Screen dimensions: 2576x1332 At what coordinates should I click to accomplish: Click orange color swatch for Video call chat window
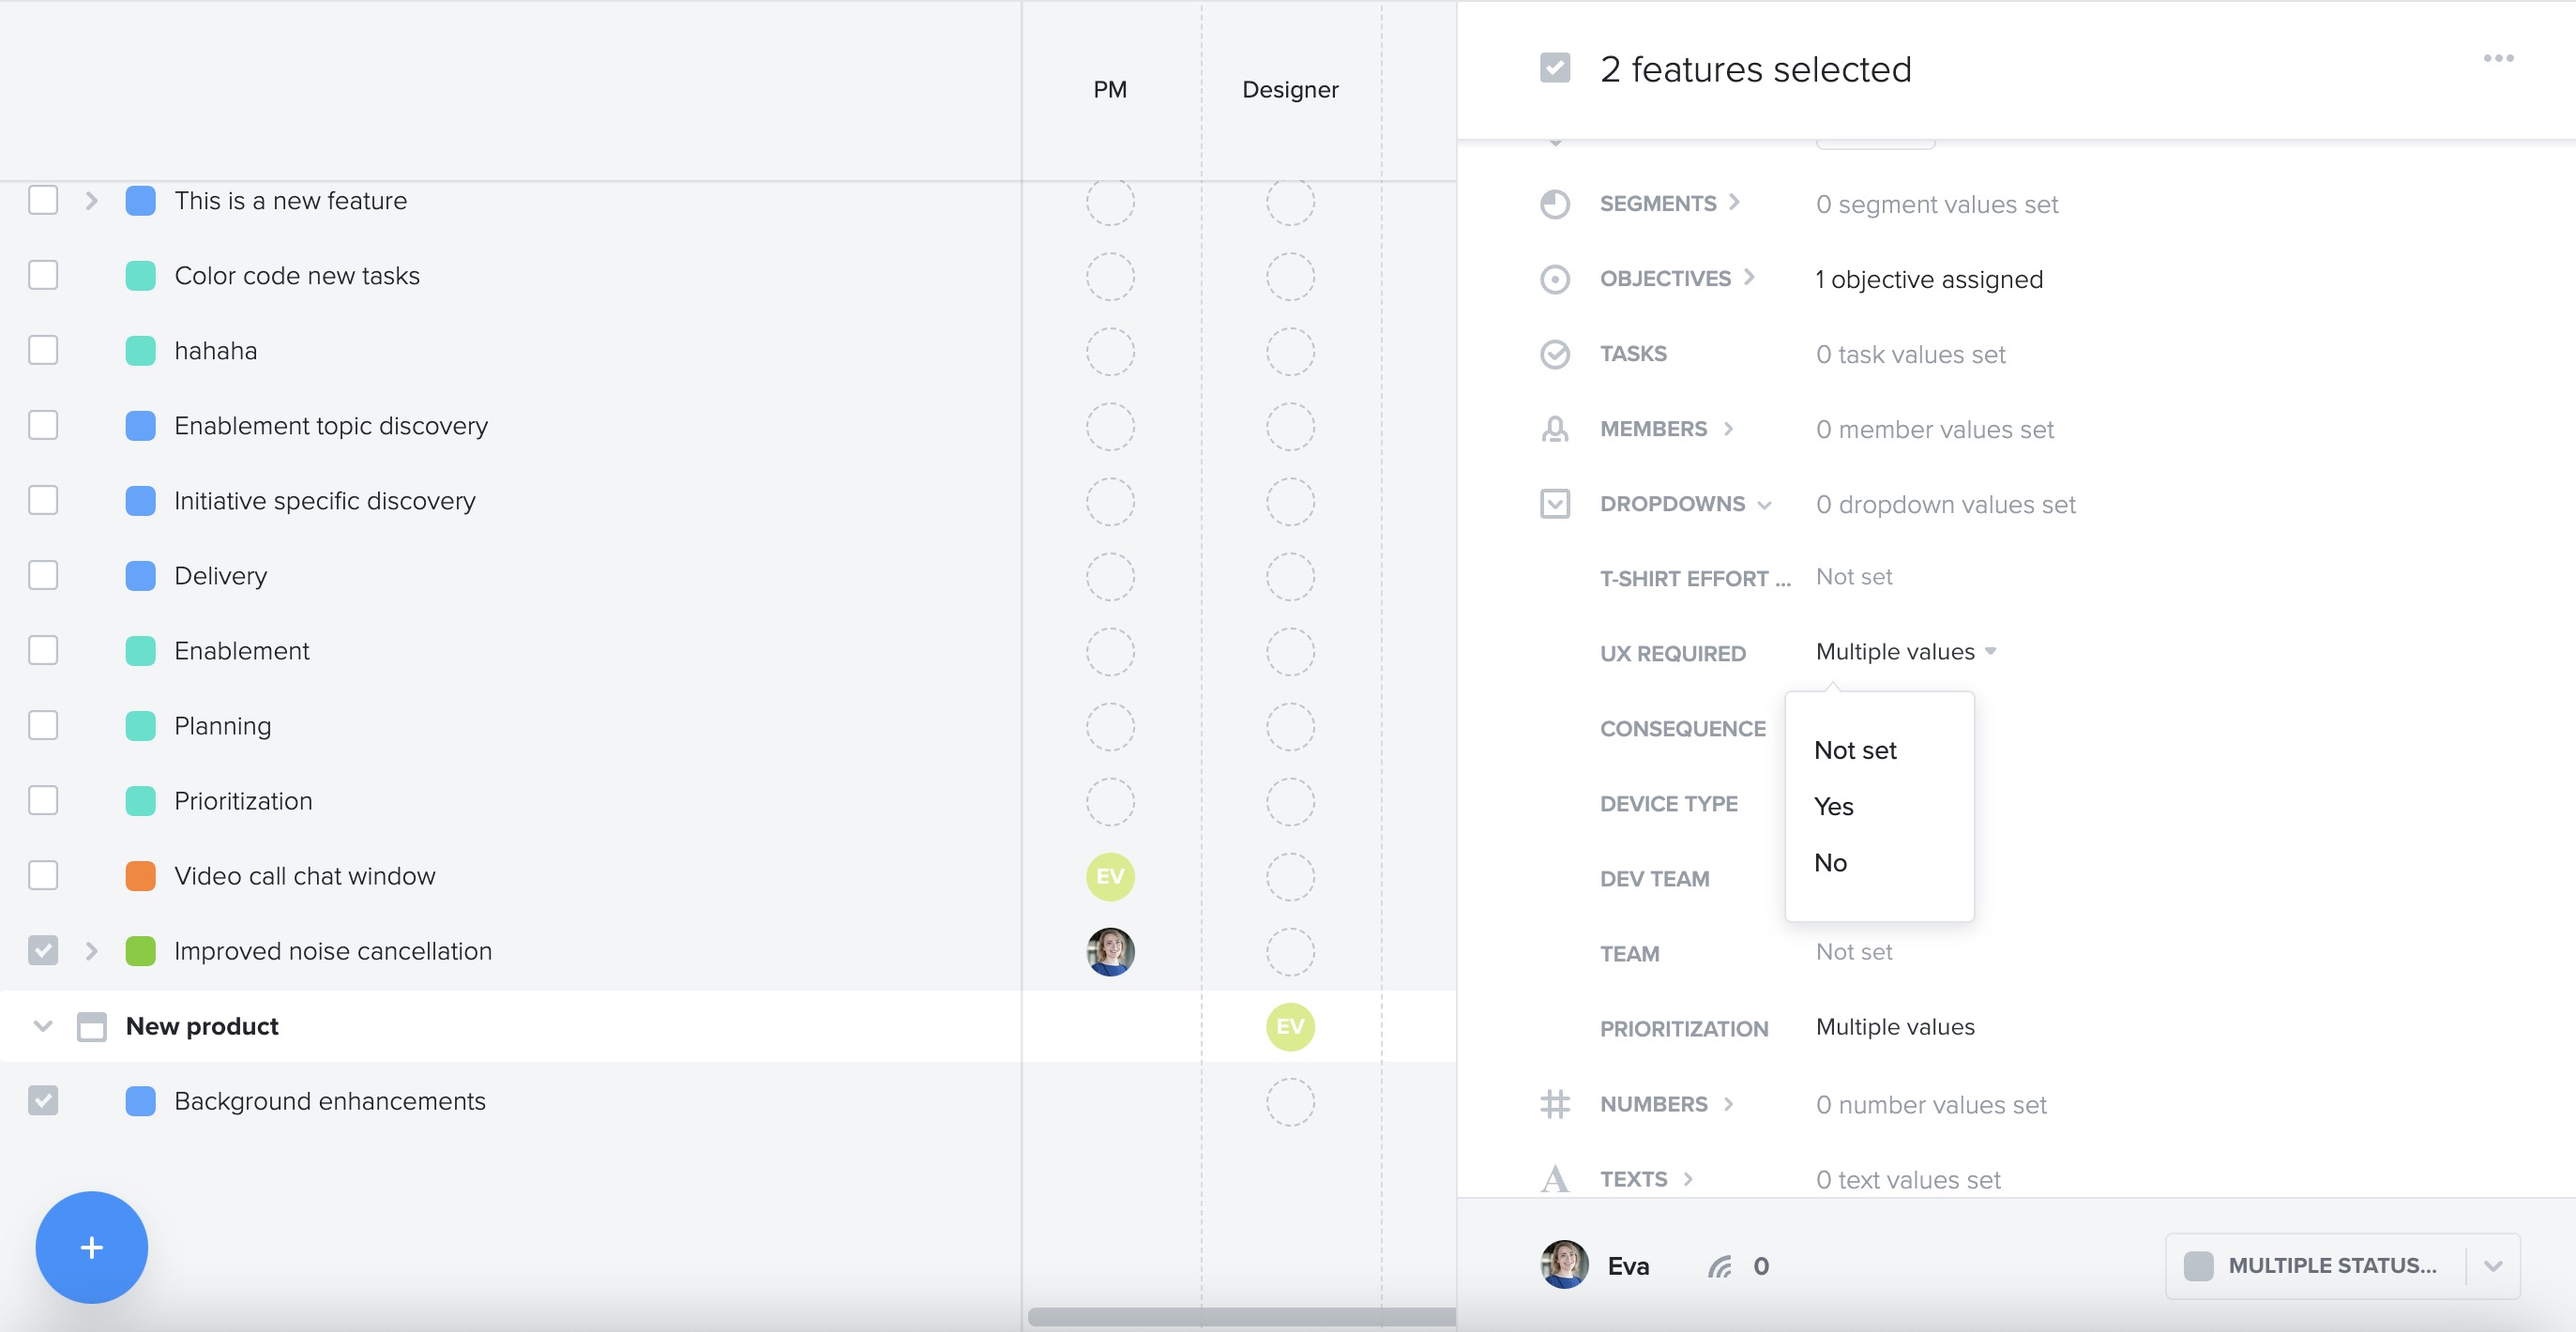click(x=140, y=875)
